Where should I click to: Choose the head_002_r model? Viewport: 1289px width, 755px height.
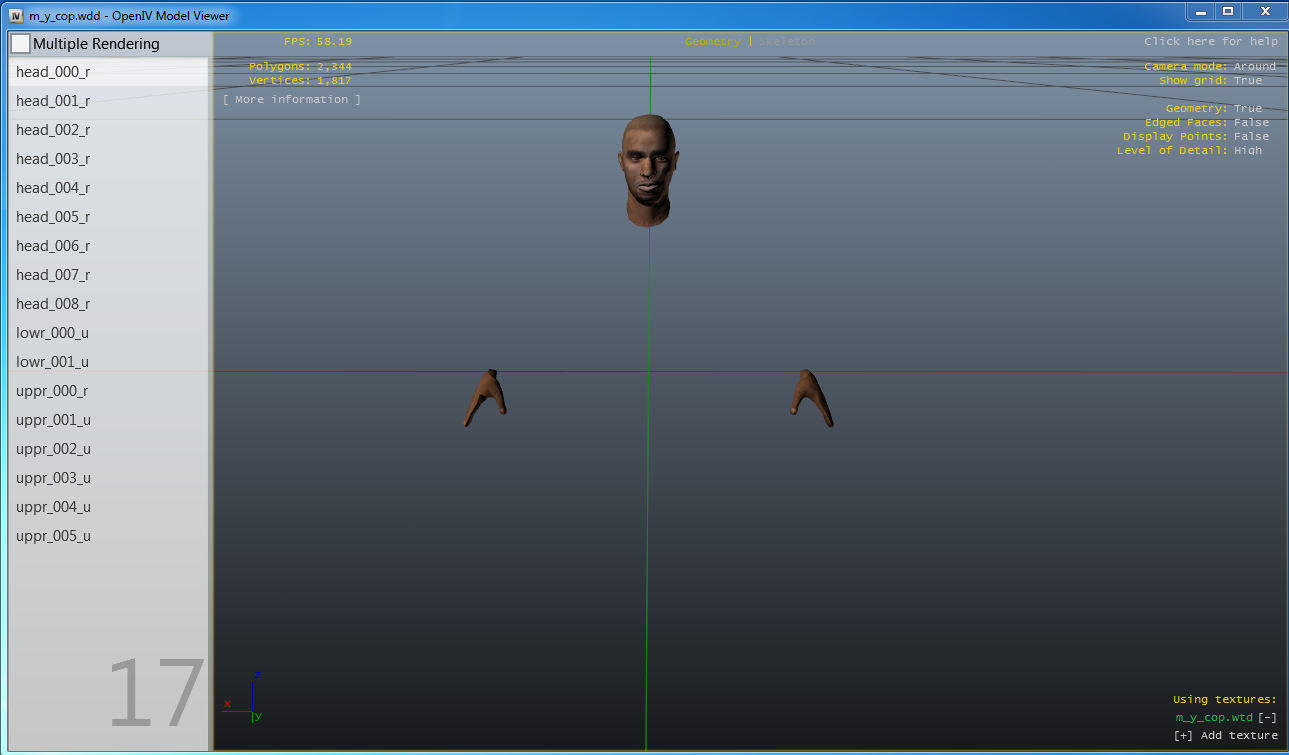pos(108,130)
